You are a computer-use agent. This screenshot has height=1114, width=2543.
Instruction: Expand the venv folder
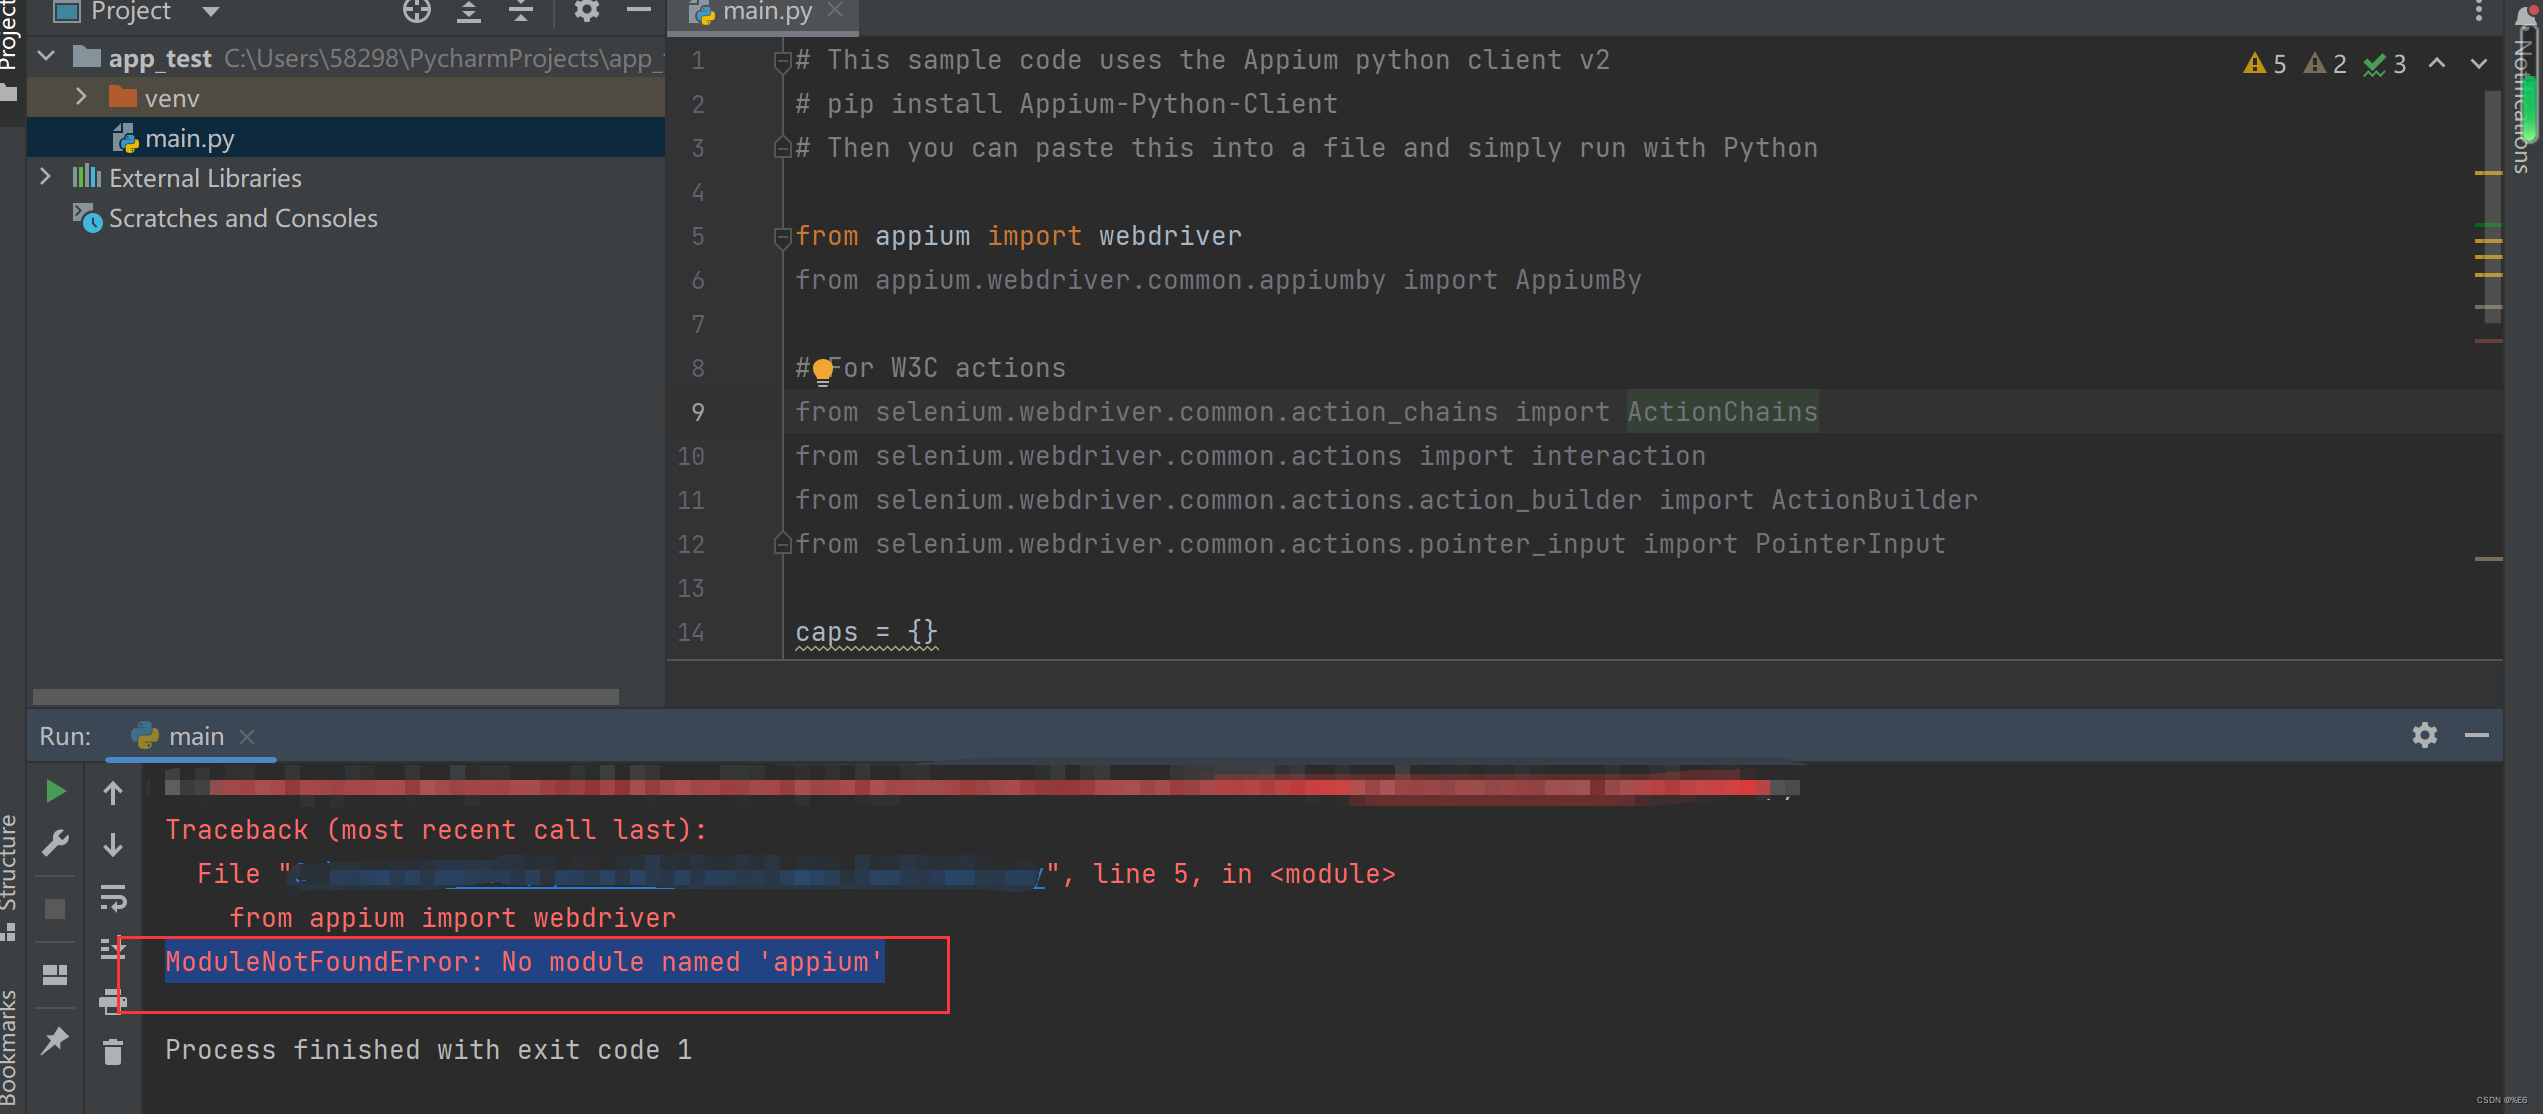[x=82, y=97]
